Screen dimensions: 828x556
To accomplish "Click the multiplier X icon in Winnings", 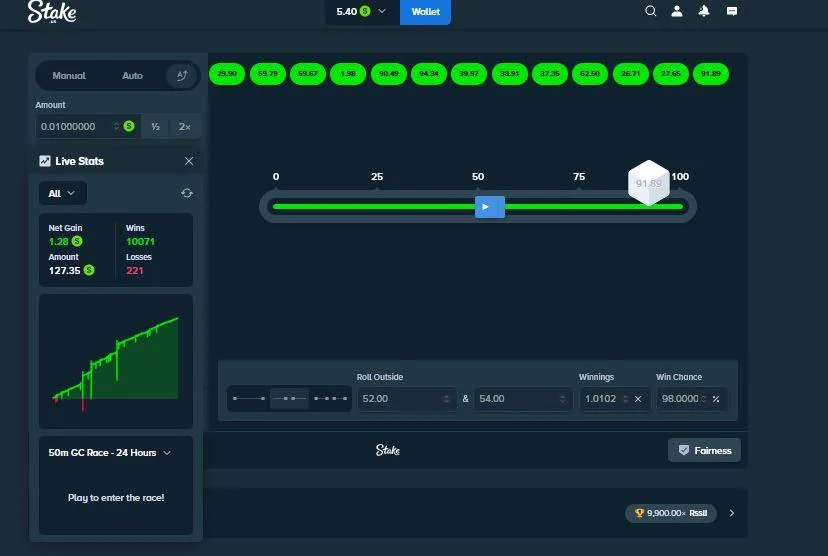I will 638,399.
